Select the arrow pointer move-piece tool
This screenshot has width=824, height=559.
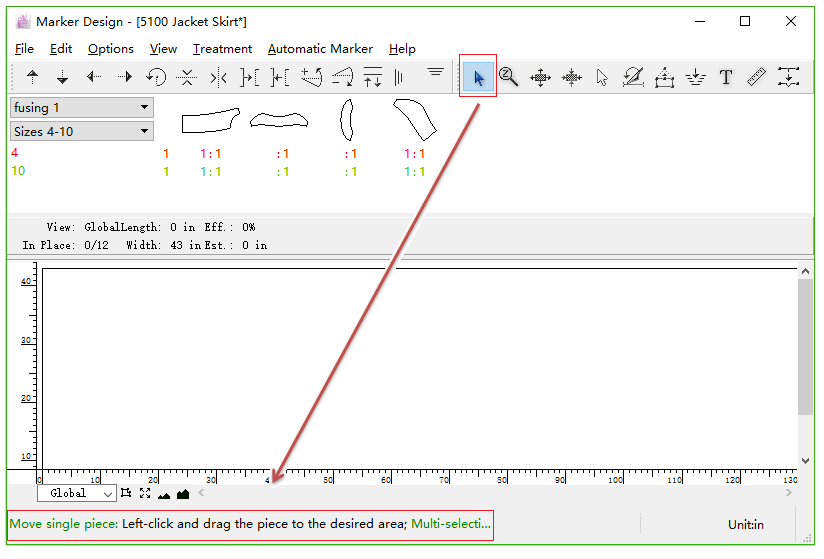478,77
